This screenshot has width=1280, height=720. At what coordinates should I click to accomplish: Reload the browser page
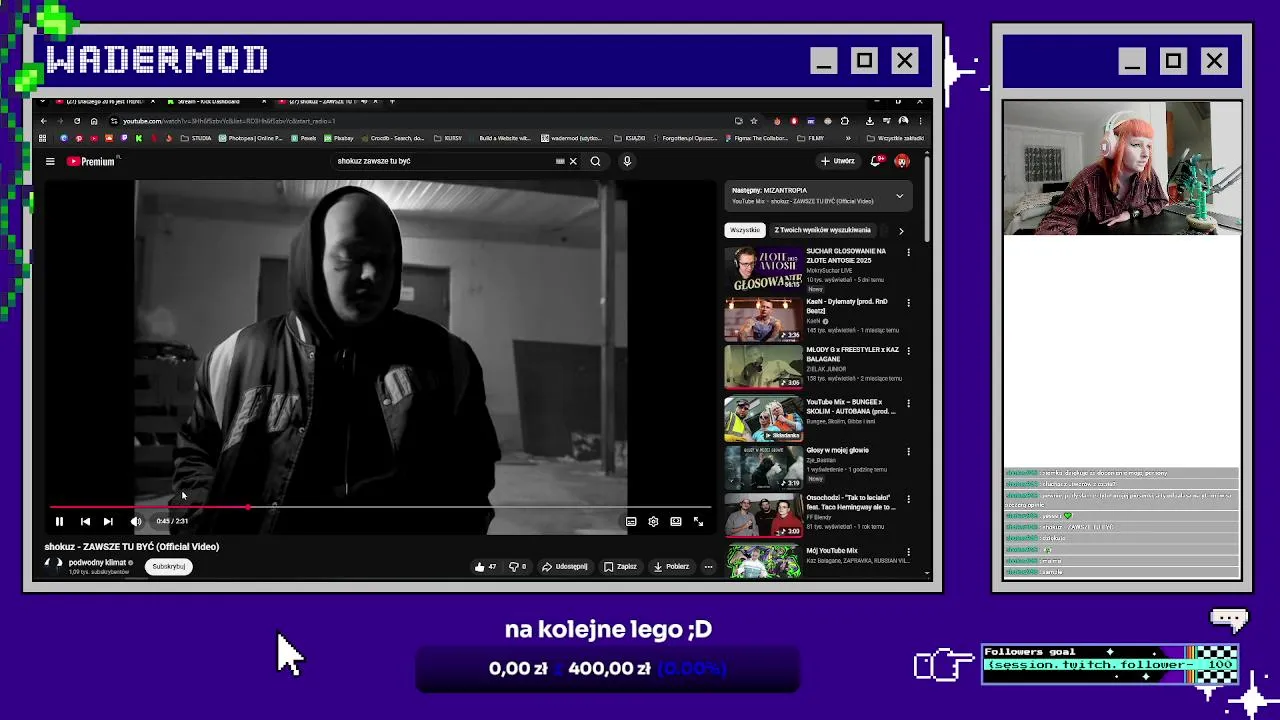coord(77,121)
